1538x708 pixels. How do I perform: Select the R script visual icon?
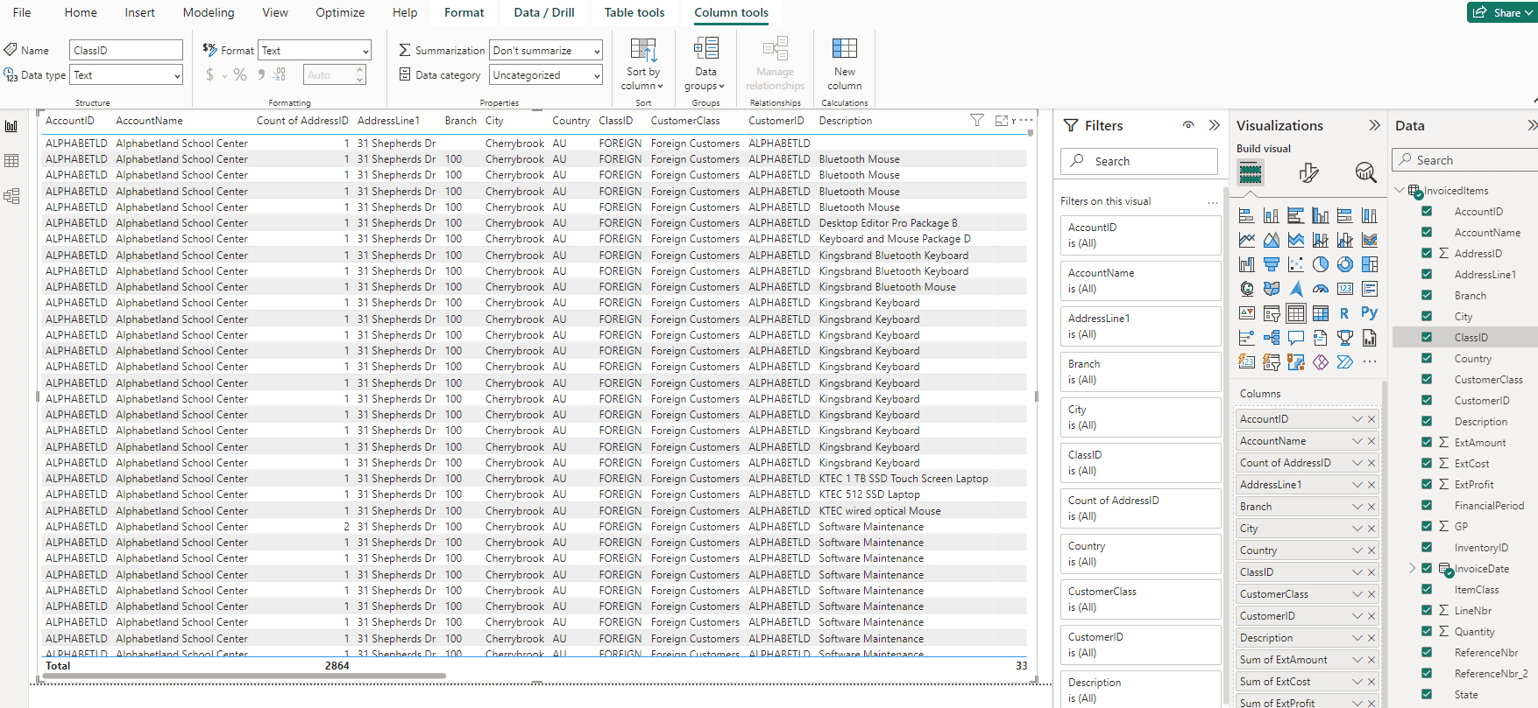(x=1345, y=314)
